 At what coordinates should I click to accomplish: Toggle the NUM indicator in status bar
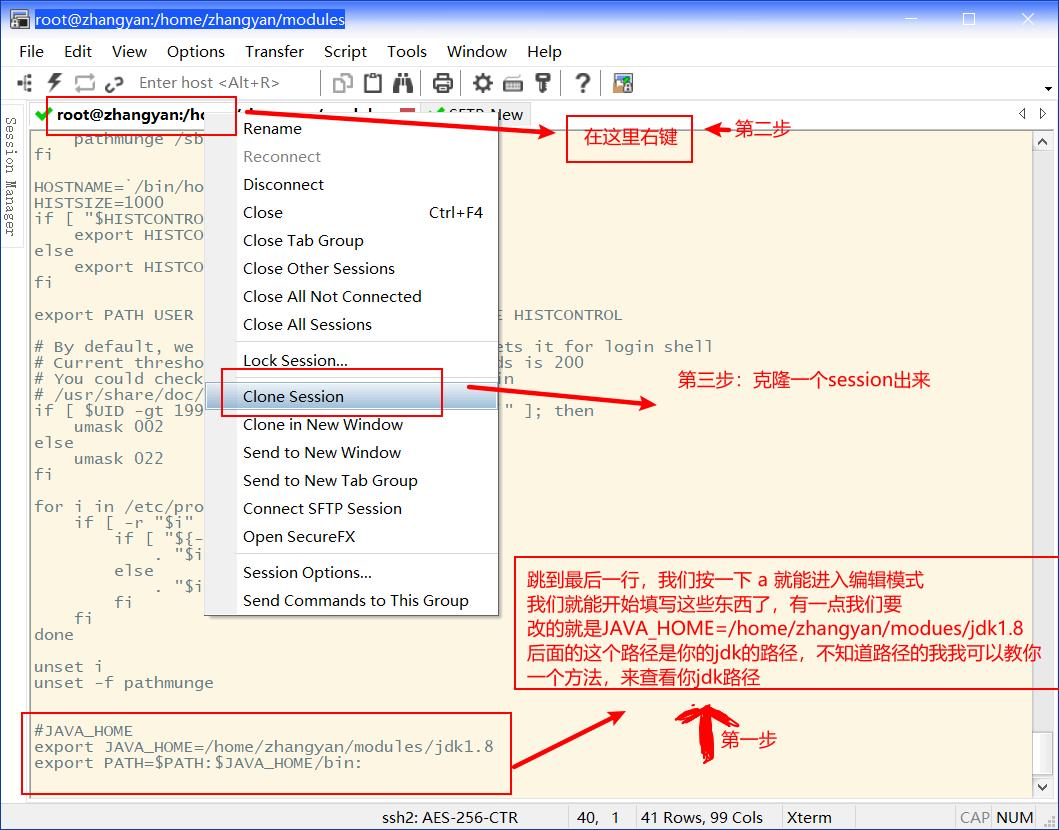[1014, 817]
